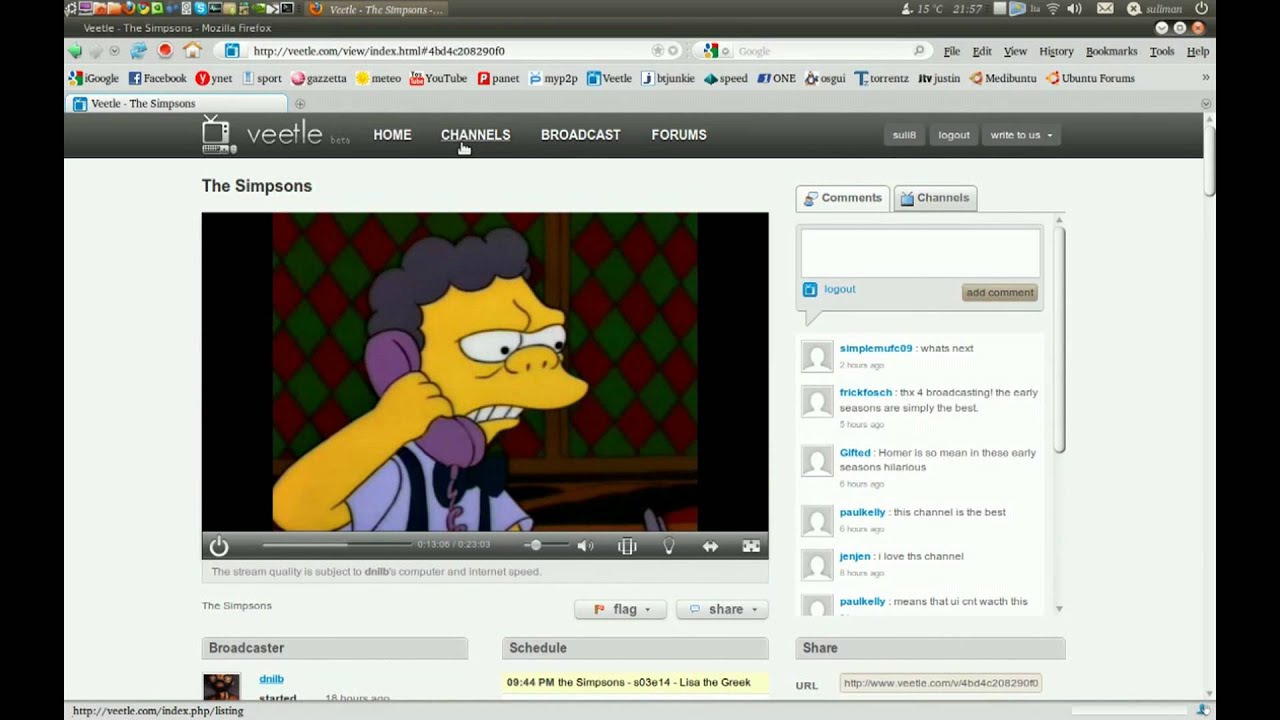This screenshot has height=720, width=1280.
Task: Seek within the video progress bar
Action: click(x=337, y=545)
